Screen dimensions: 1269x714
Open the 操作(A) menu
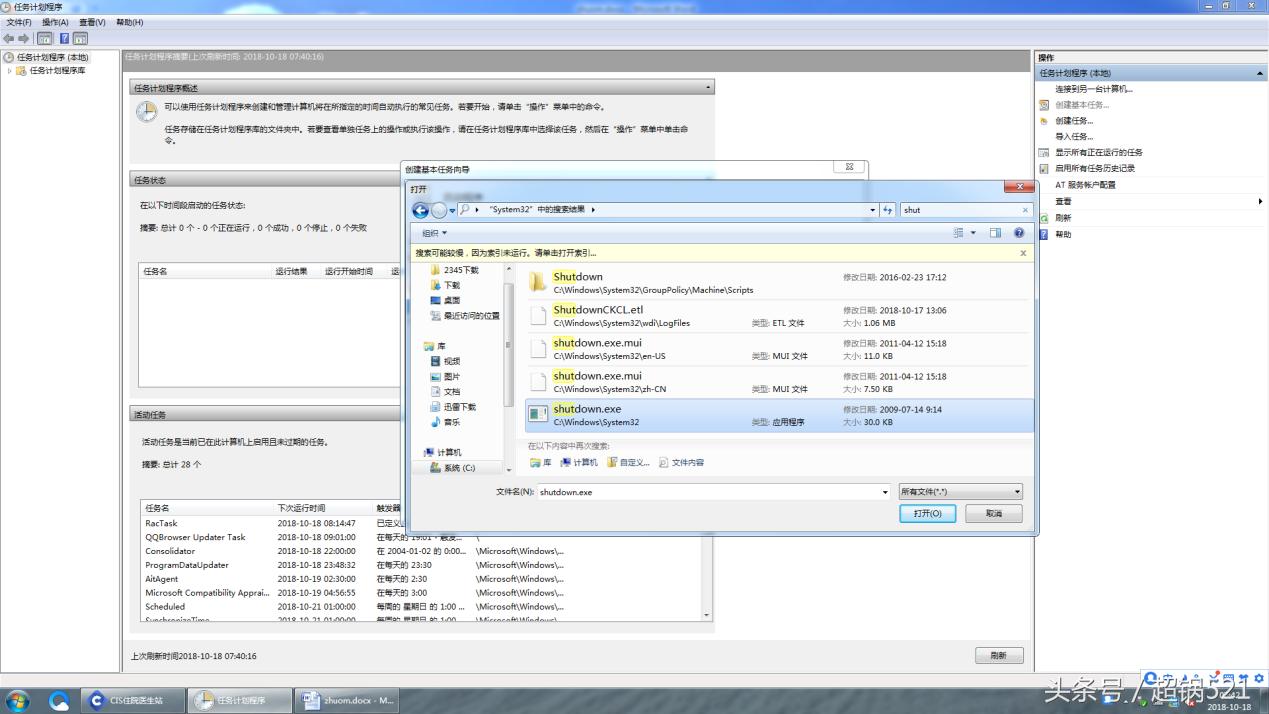(55, 22)
